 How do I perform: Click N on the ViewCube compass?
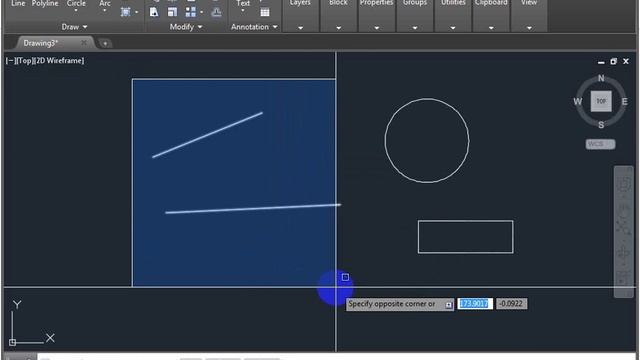(x=601, y=78)
